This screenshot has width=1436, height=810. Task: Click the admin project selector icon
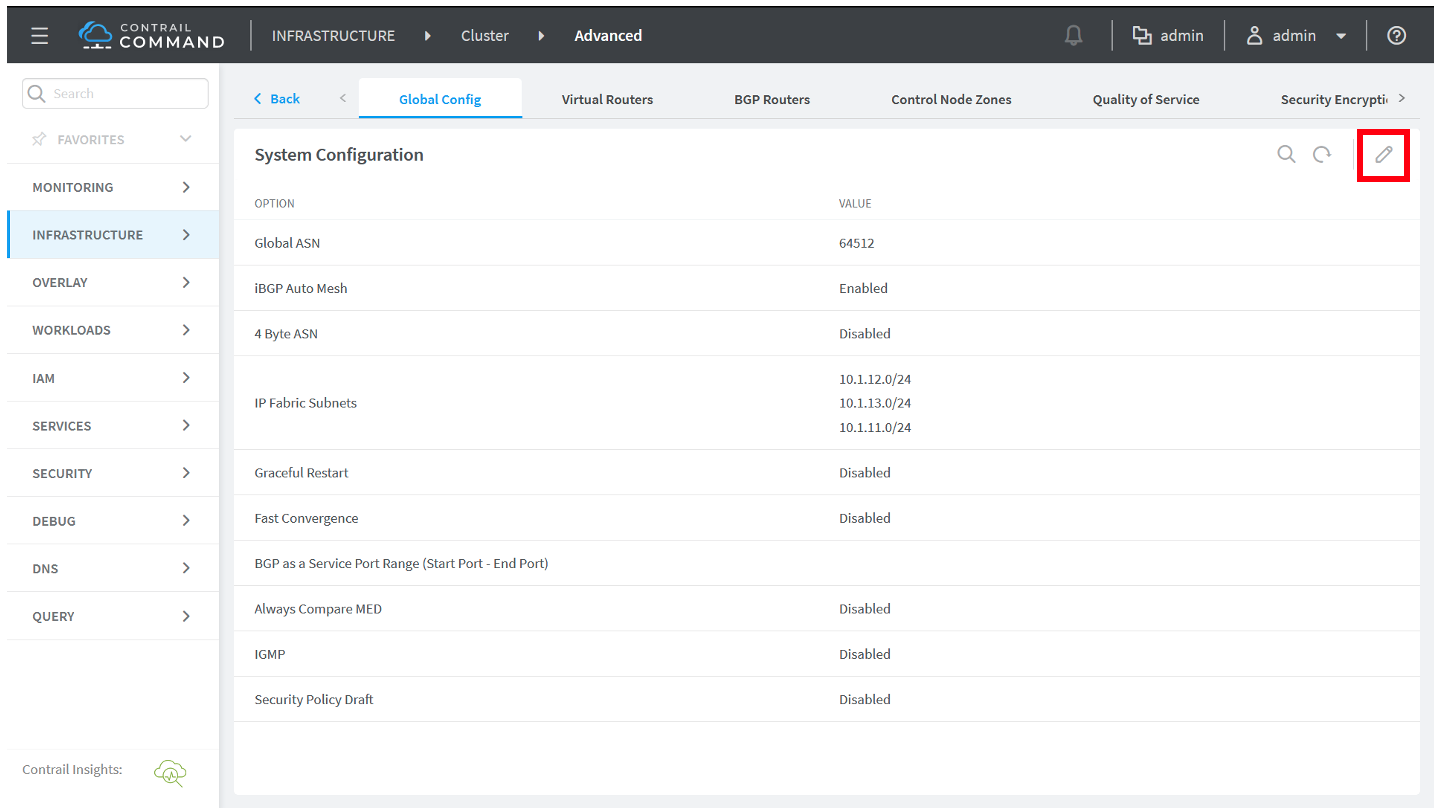tap(1142, 36)
